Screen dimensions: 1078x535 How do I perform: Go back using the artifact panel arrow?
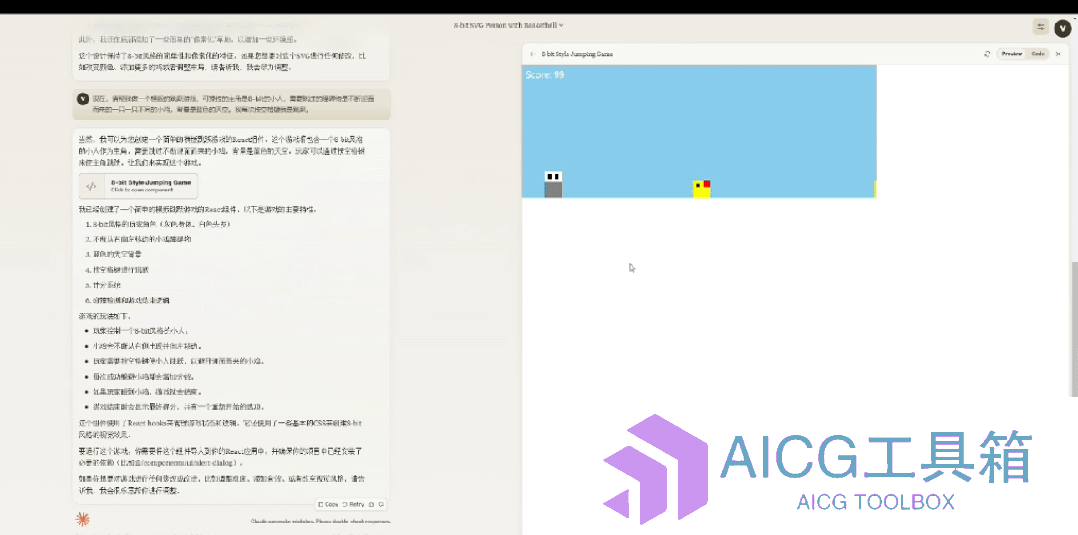click(x=532, y=54)
